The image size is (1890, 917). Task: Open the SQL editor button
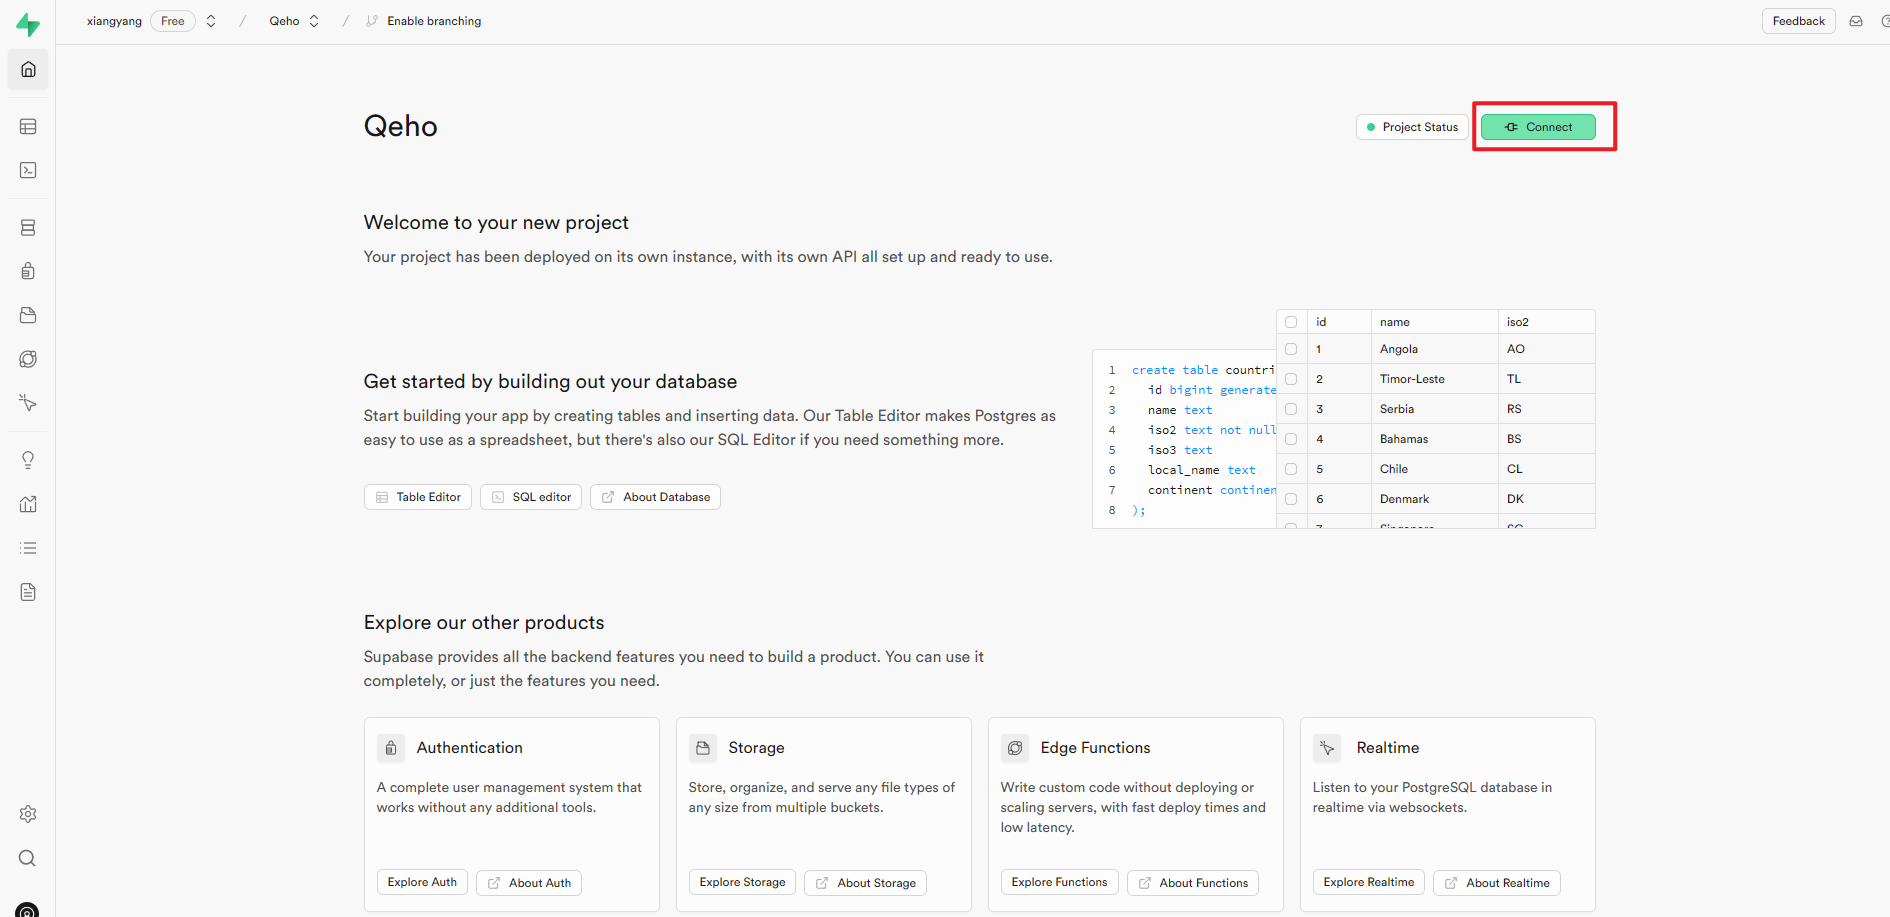point(531,497)
